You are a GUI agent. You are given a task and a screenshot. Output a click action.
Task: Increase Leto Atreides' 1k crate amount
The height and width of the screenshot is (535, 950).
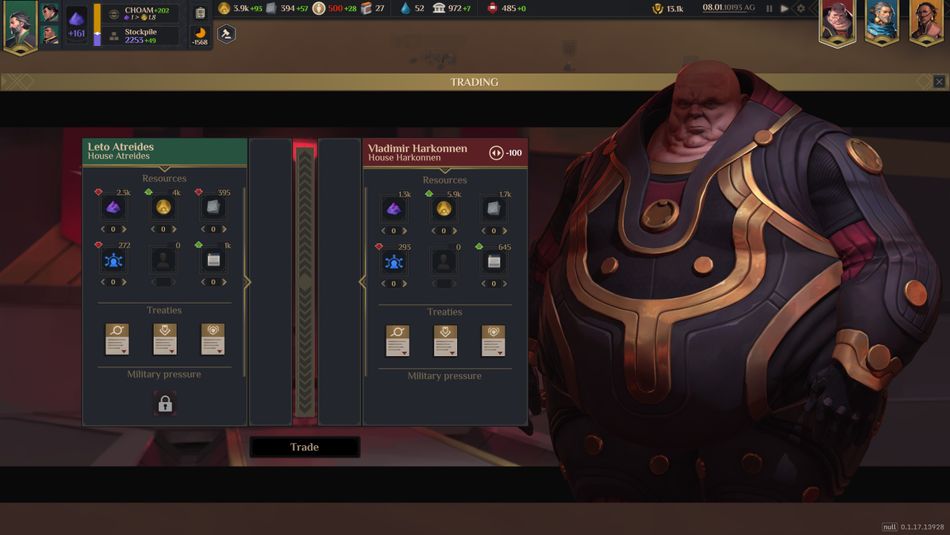click(x=224, y=282)
